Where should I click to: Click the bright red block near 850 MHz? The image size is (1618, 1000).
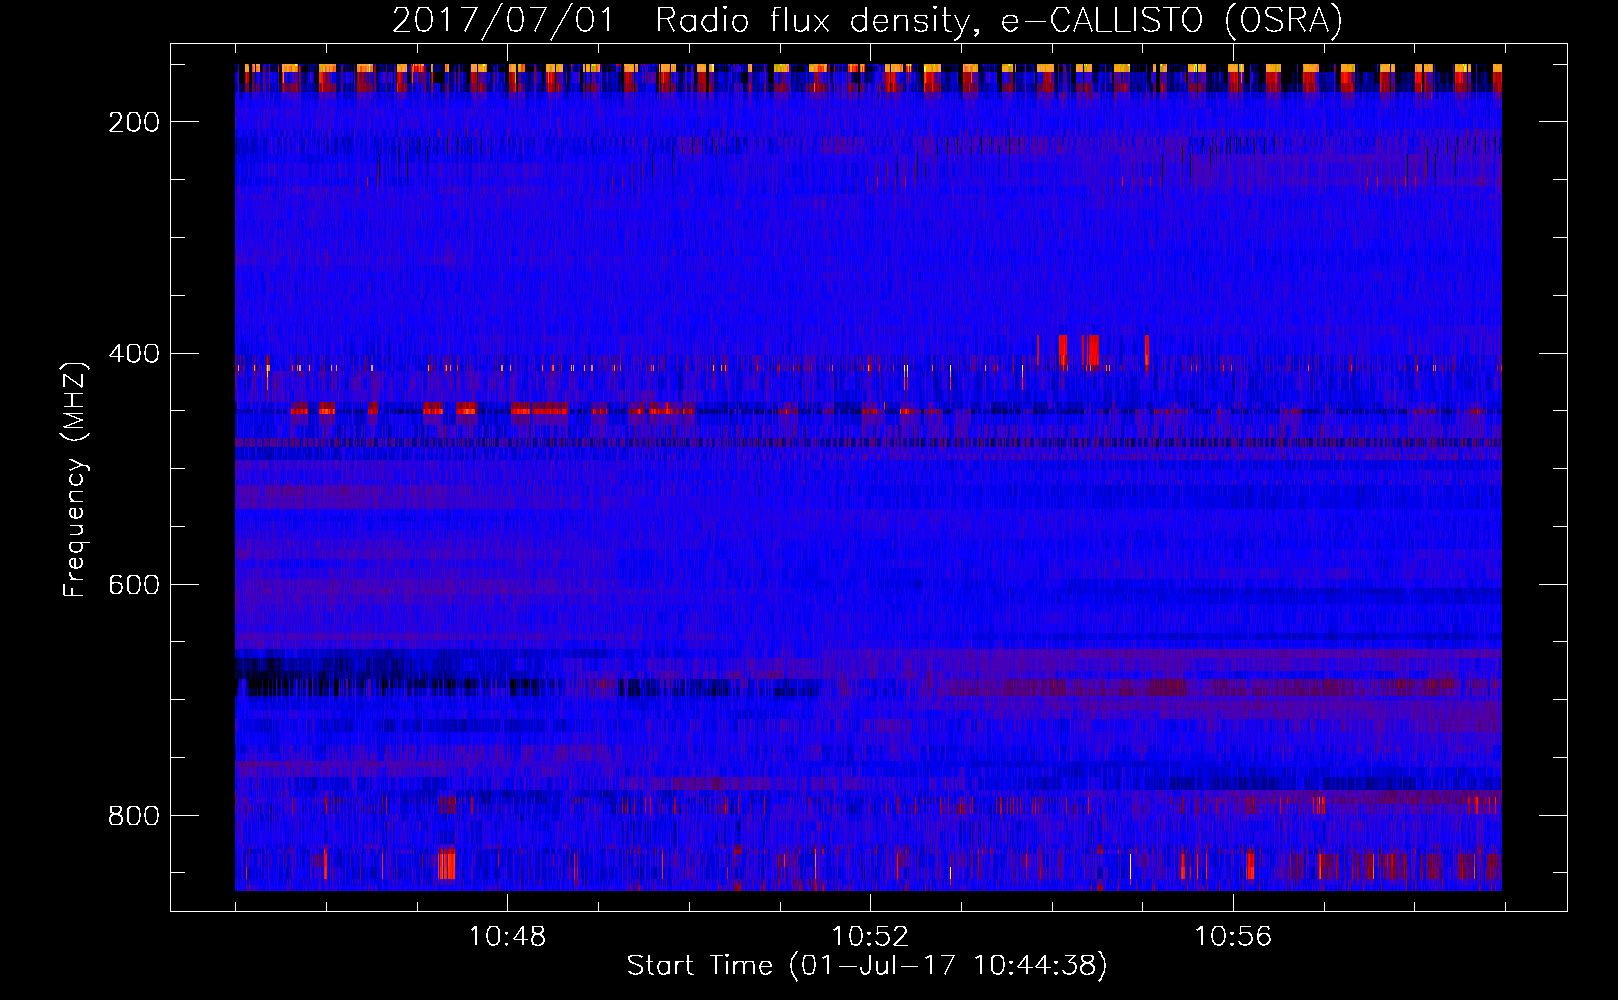click(x=447, y=864)
